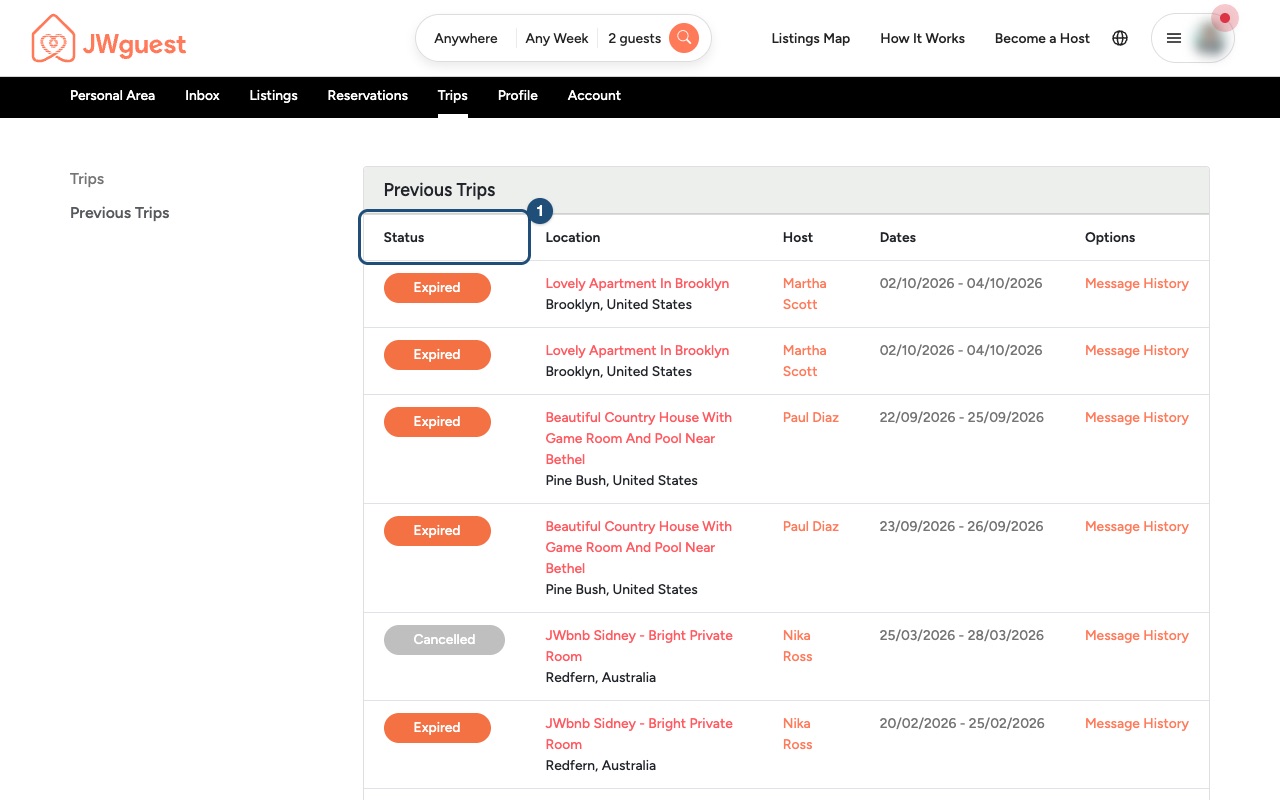Open the hamburger user menu
This screenshot has width=1280, height=800.
[x=1174, y=38]
